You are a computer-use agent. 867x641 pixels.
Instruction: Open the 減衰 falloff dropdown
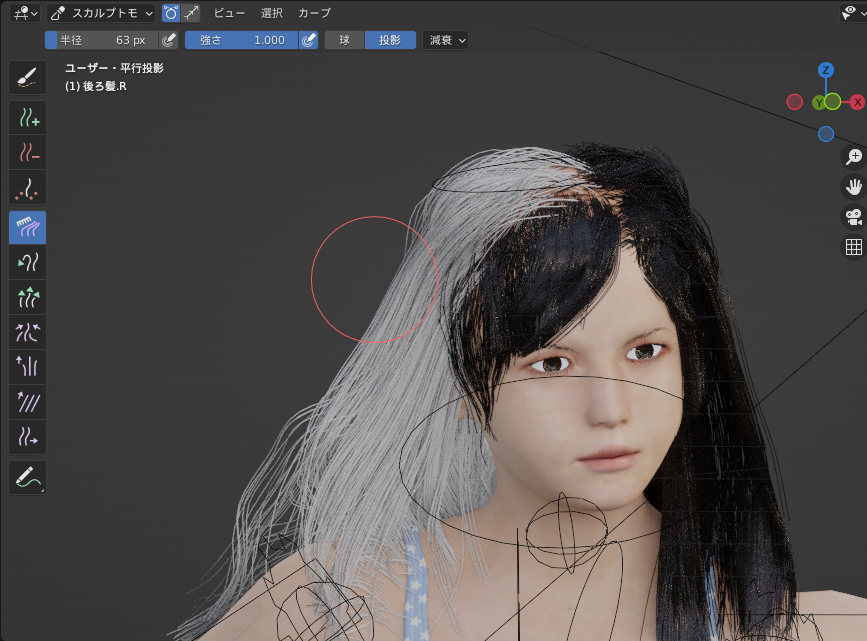coord(444,40)
